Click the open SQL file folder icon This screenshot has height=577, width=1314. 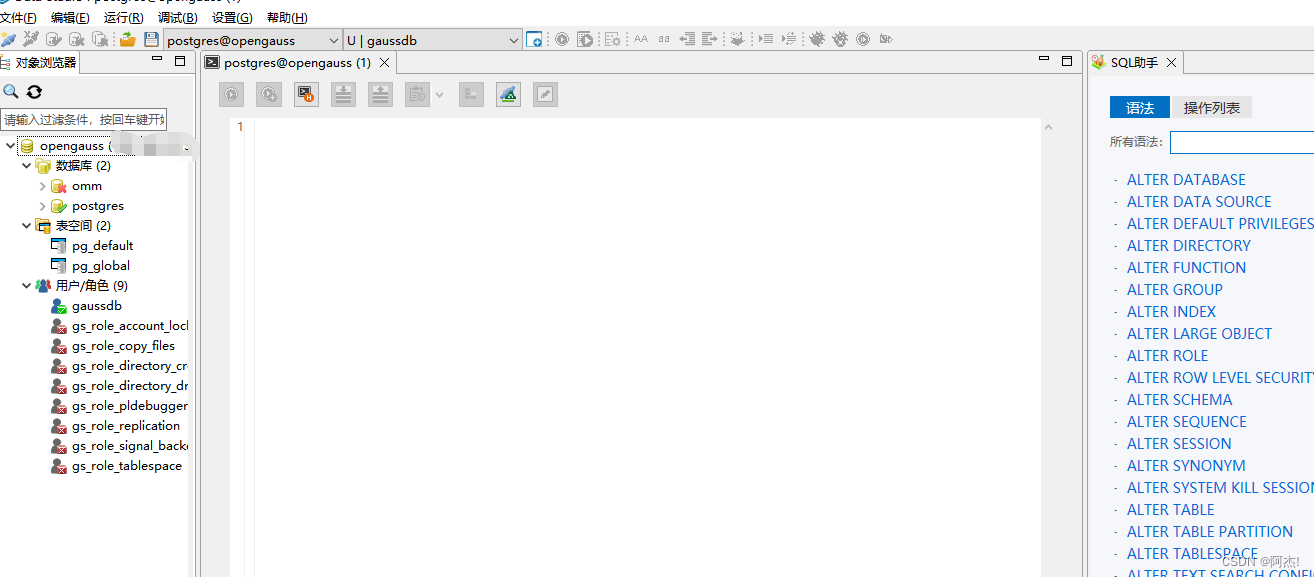pyautogui.click(x=128, y=40)
